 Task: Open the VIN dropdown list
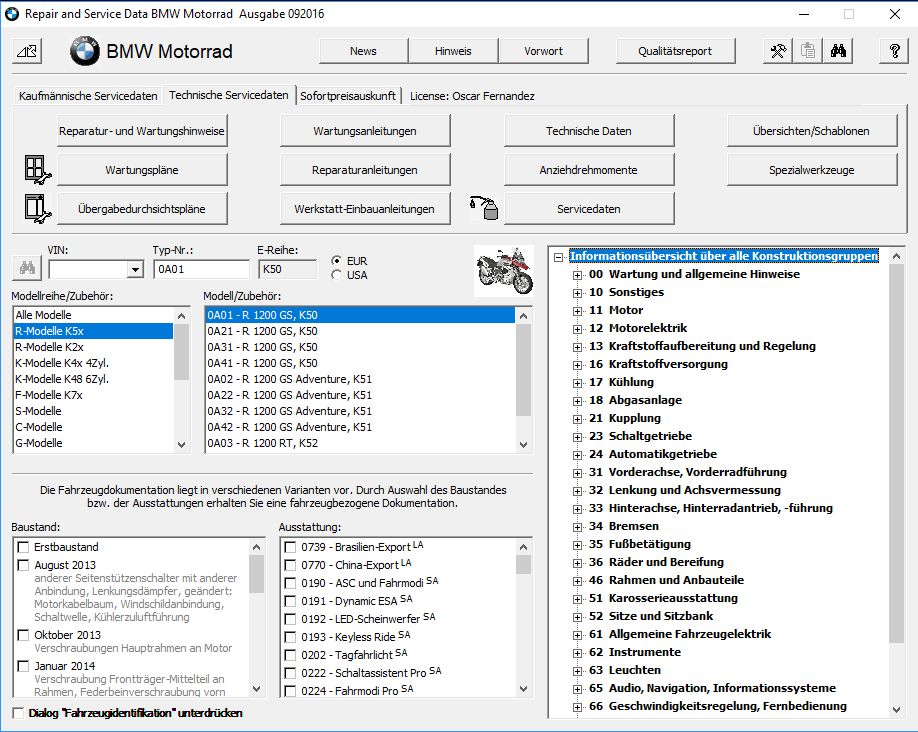(x=135, y=269)
